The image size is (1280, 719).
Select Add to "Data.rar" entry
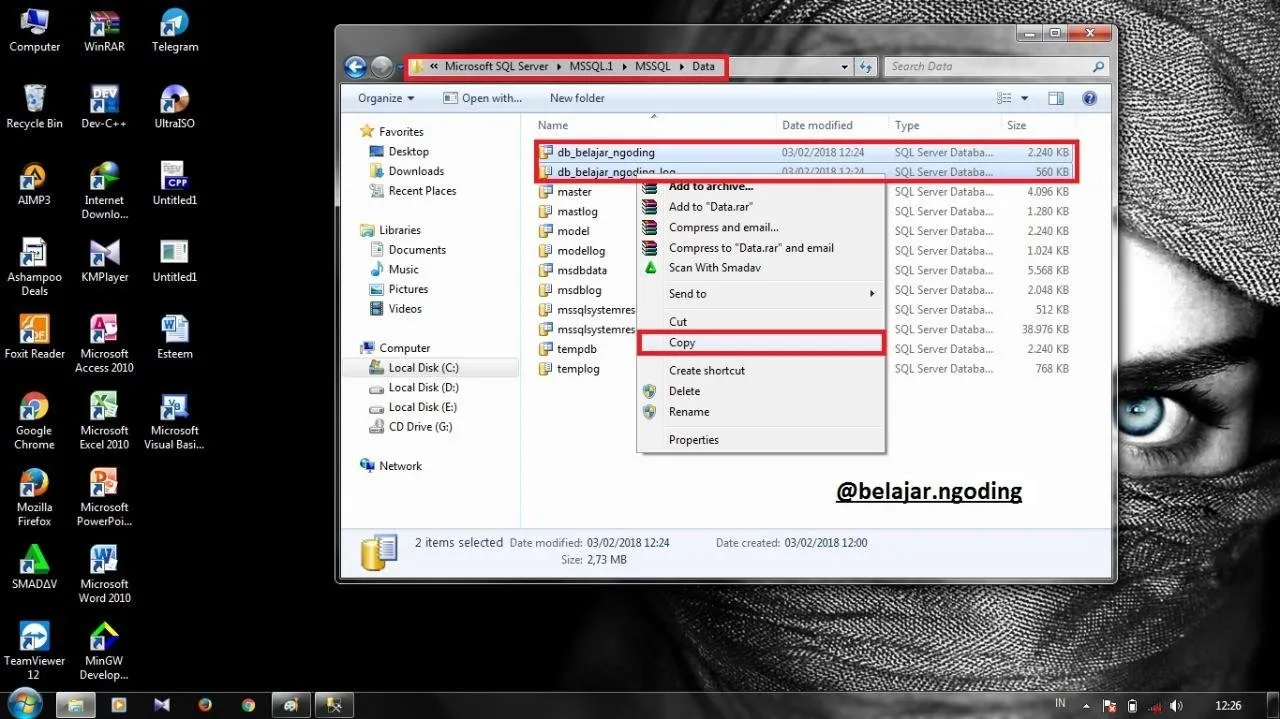pyautogui.click(x=761, y=207)
